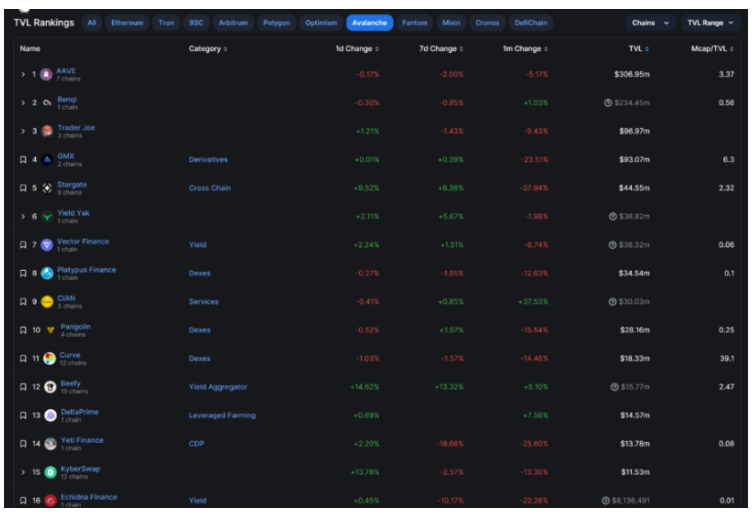Bookmark the GMX row
This screenshot has height=516, width=756.
point(23,160)
